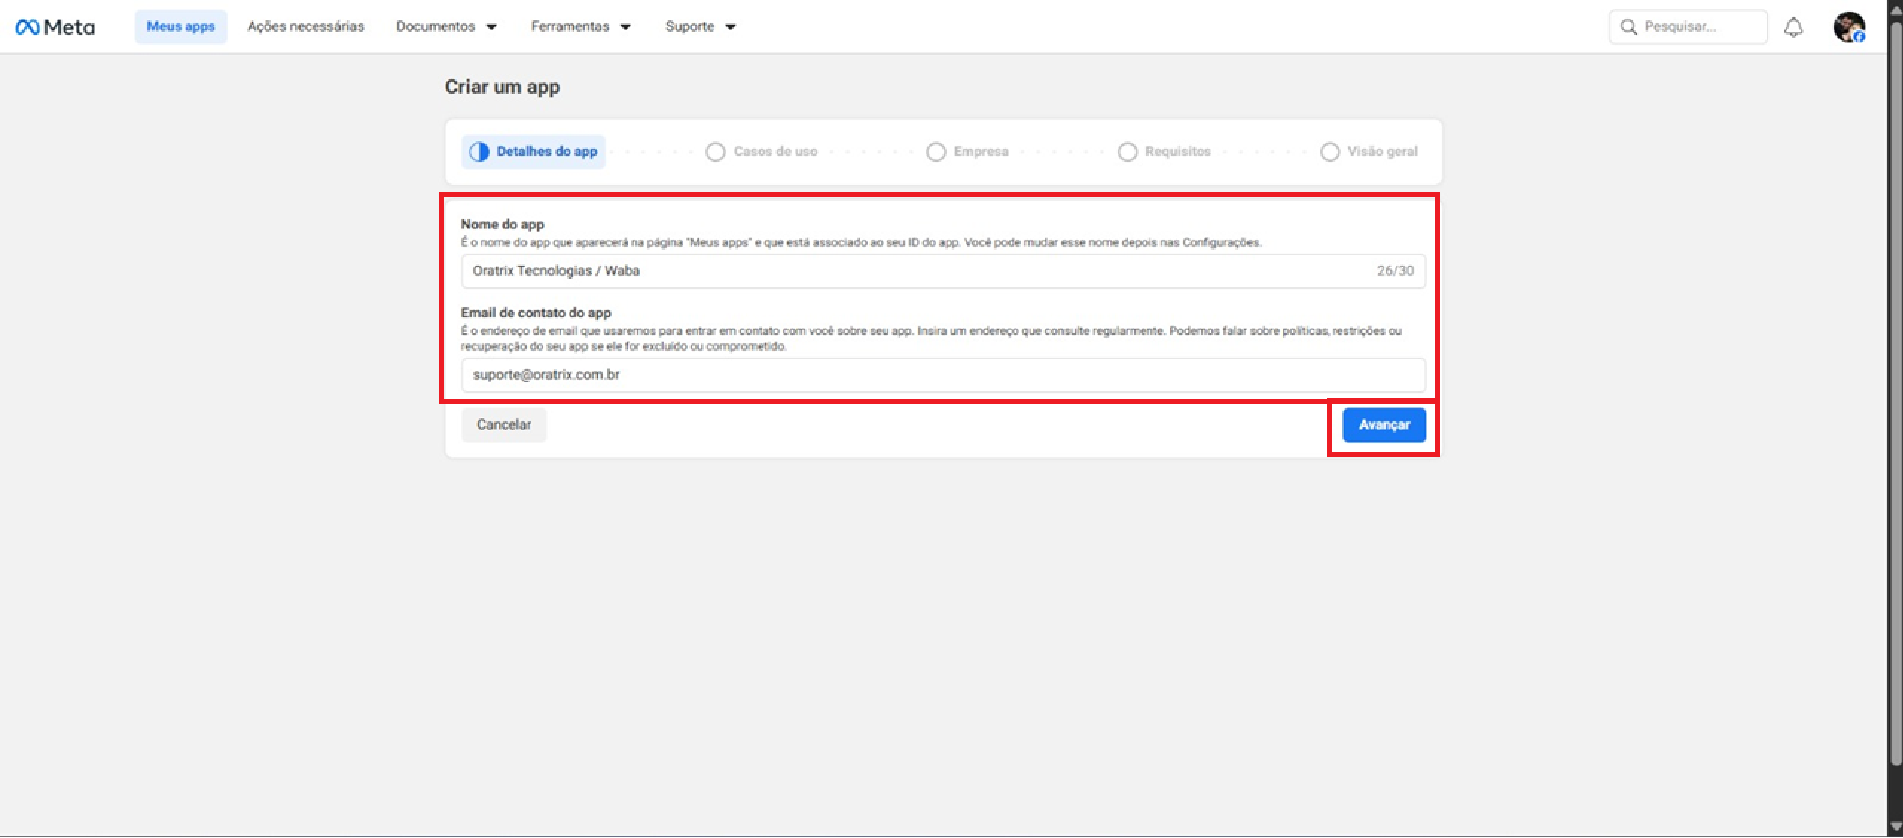Open the notifications bell
Viewport: 1903px width, 838px height.
click(x=1793, y=27)
